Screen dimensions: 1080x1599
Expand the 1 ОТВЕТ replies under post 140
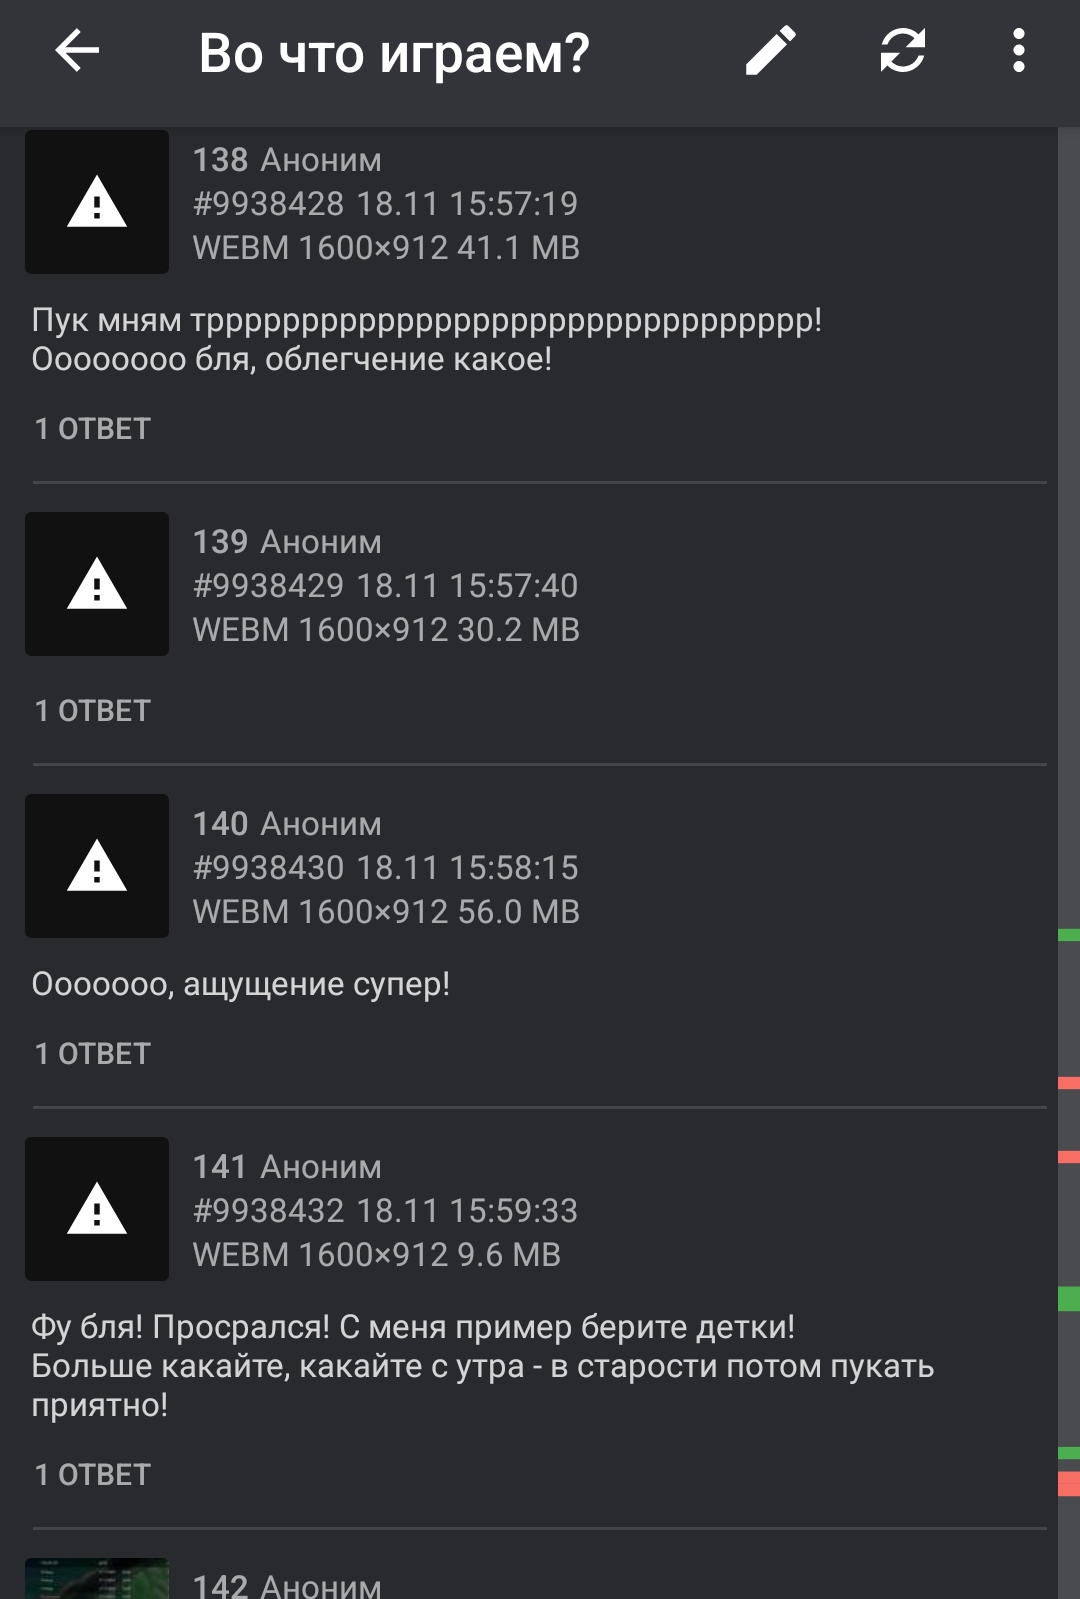(92, 1054)
